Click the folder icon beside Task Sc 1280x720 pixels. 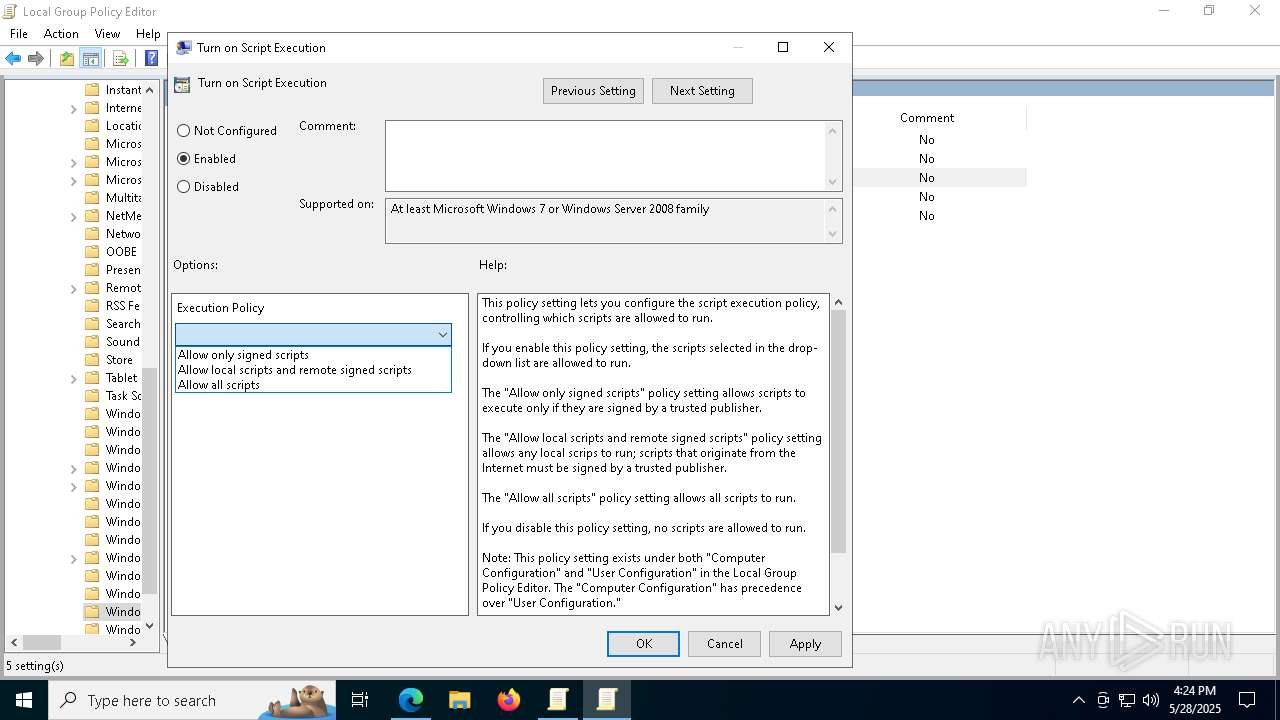[92, 396]
